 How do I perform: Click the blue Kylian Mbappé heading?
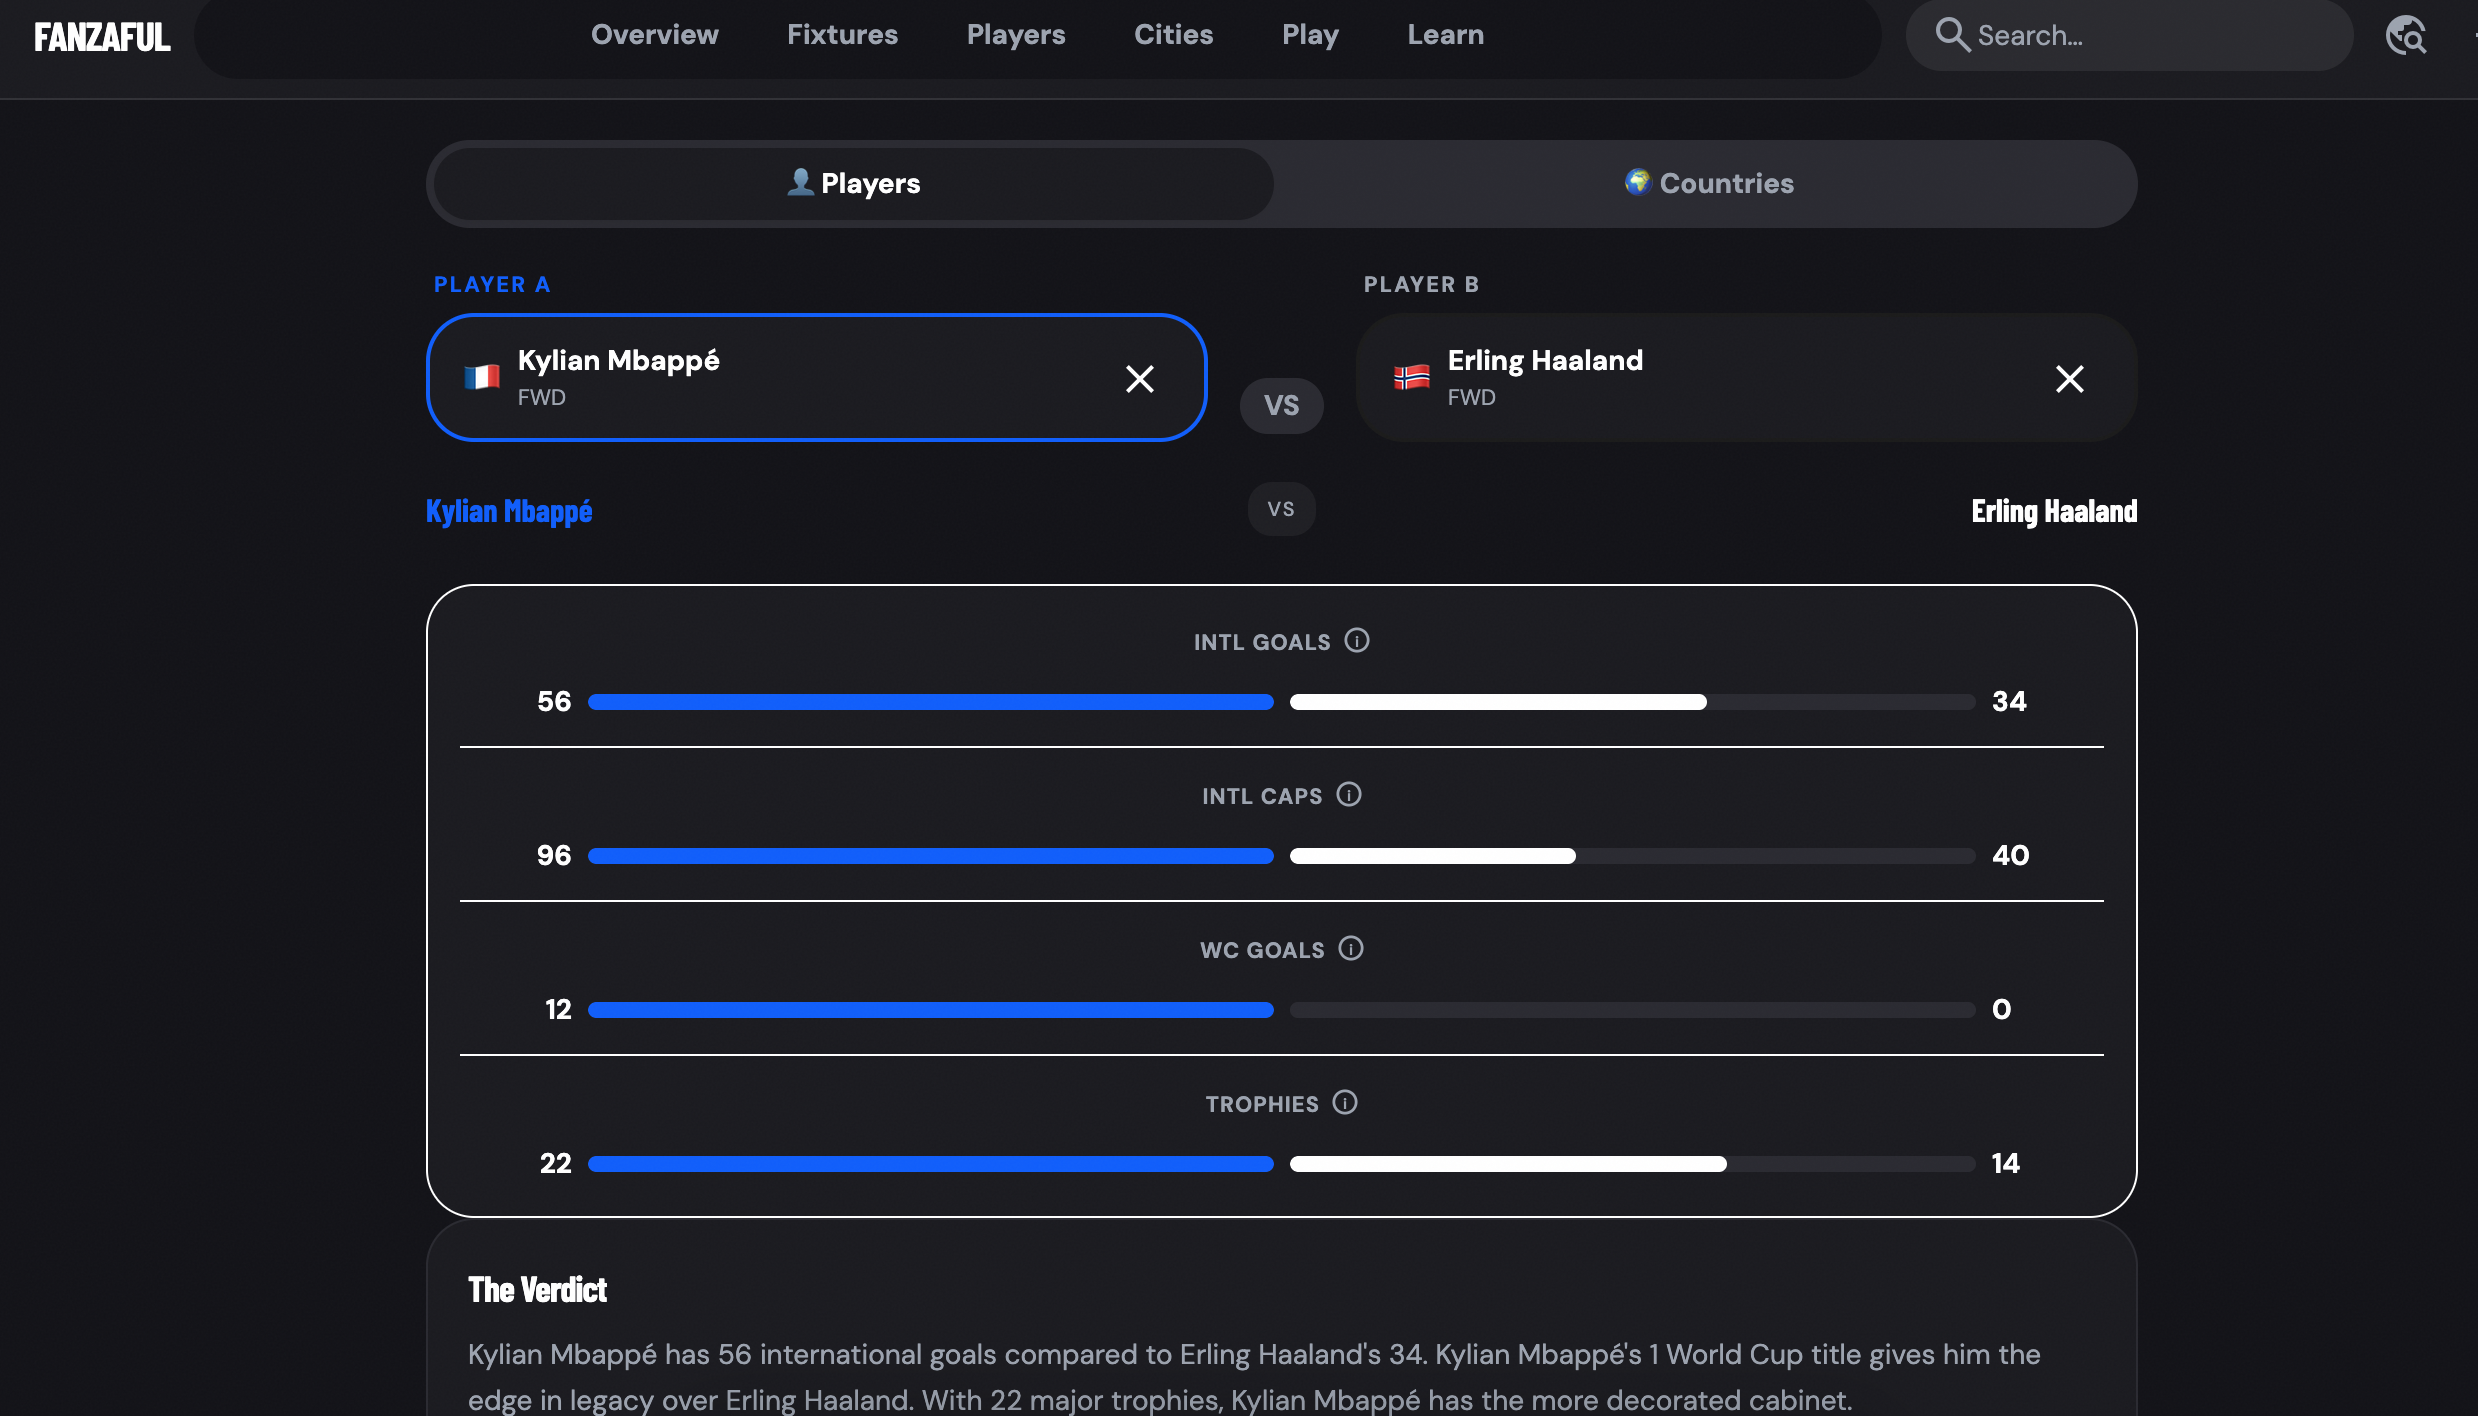click(509, 511)
